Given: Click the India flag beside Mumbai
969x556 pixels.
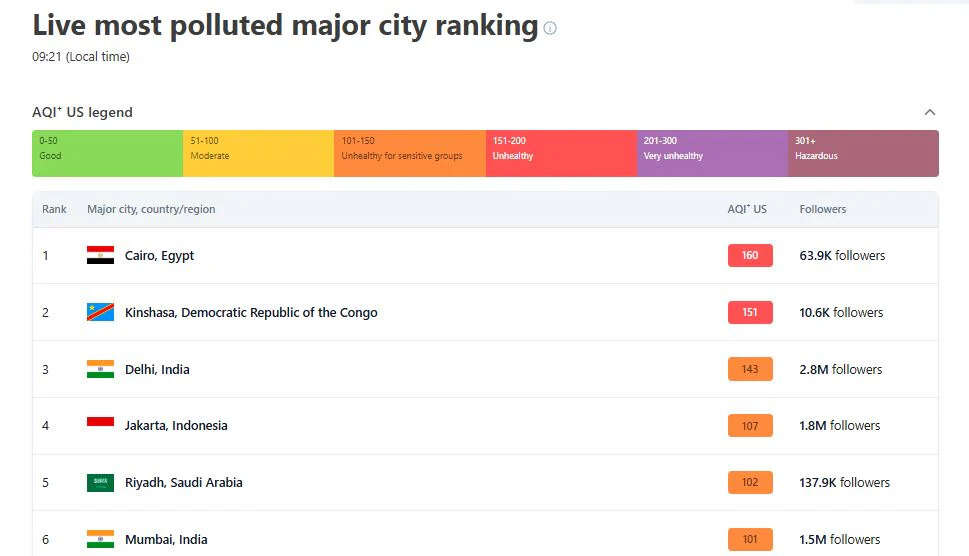Looking at the screenshot, I should (x=100, y=539).
